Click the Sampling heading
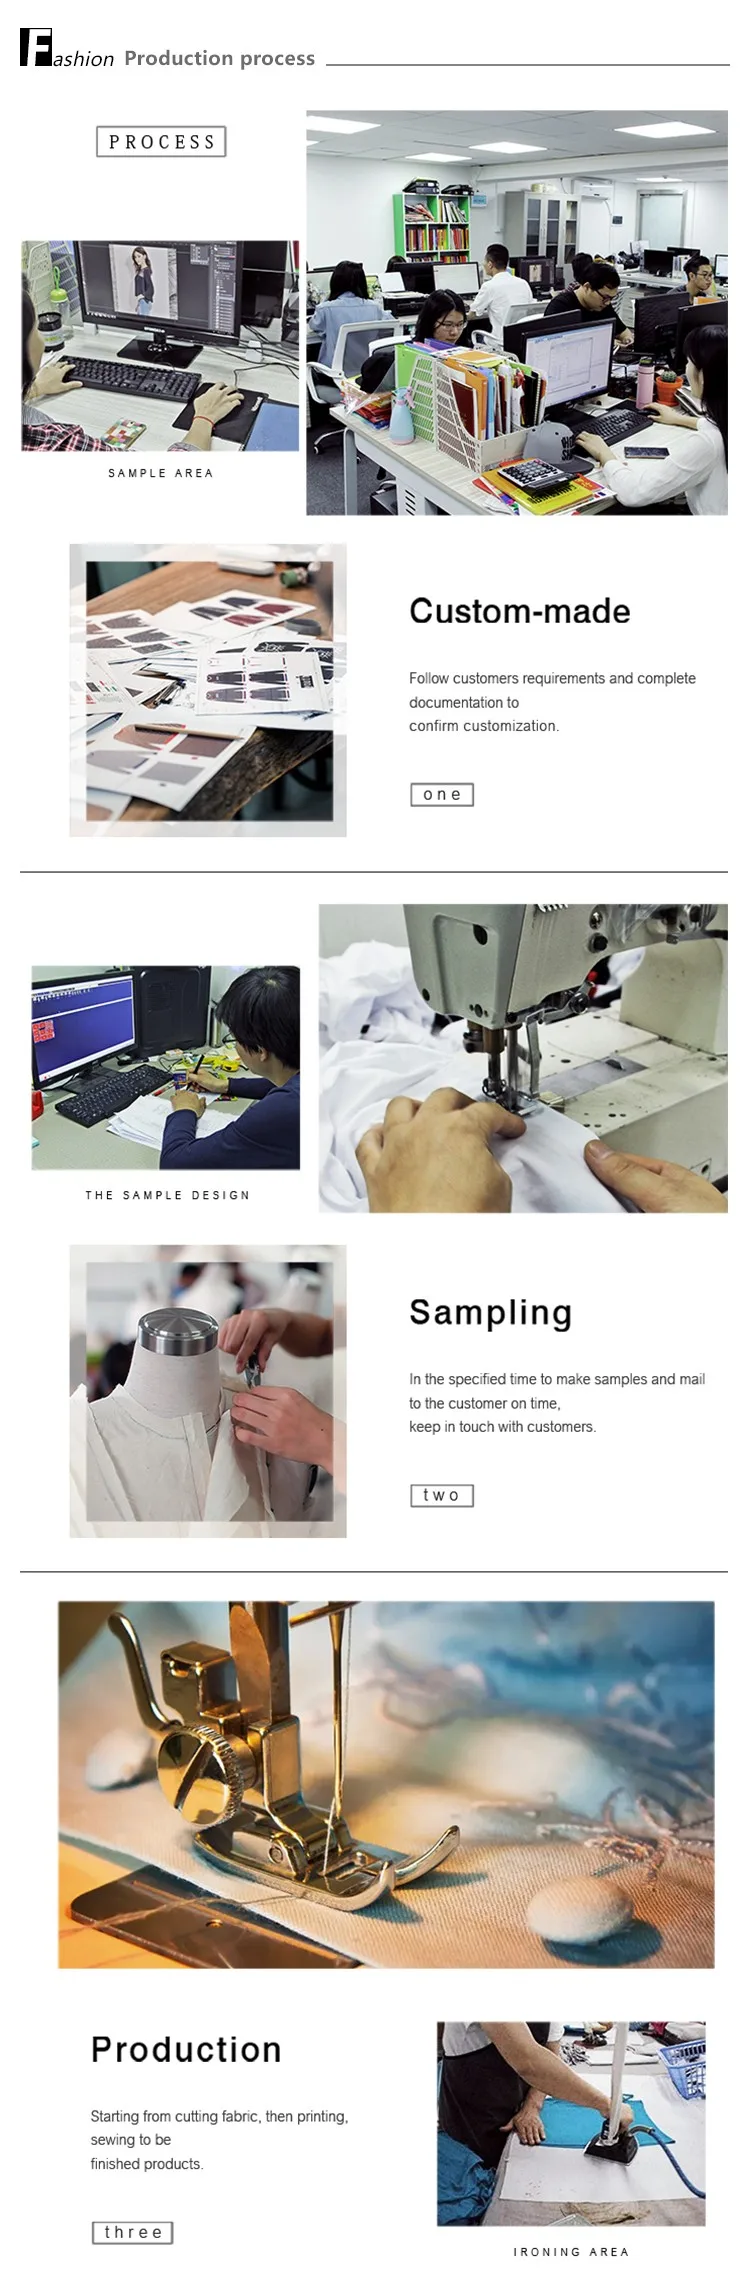750x2269 pixels. 491,1313
